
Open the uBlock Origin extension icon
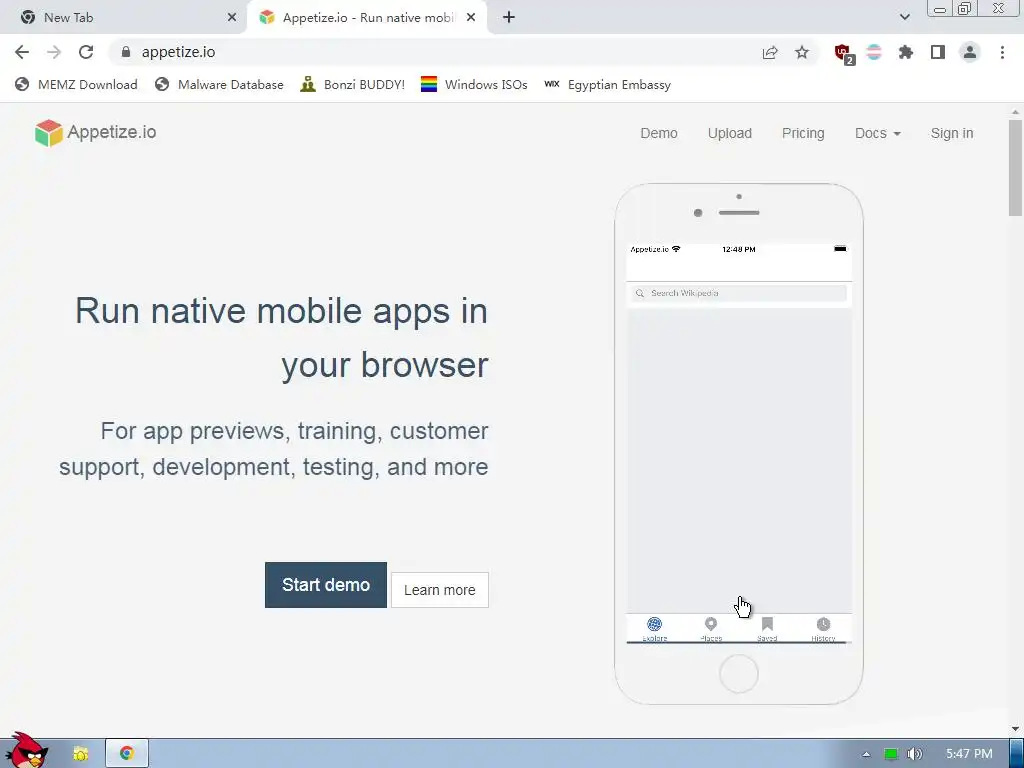tap(844, 54)
